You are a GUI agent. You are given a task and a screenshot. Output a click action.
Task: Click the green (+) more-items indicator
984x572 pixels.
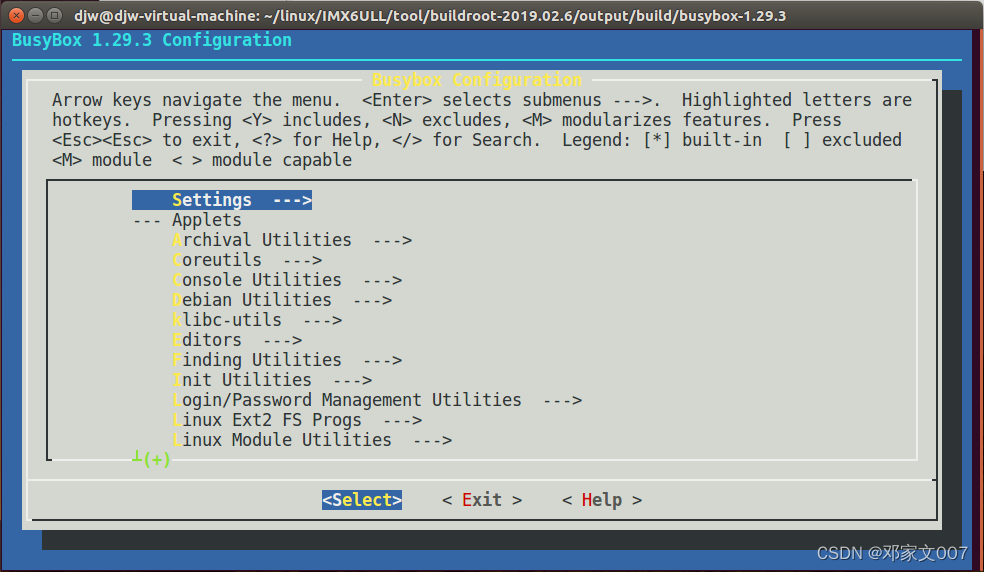tap(151, 460)
